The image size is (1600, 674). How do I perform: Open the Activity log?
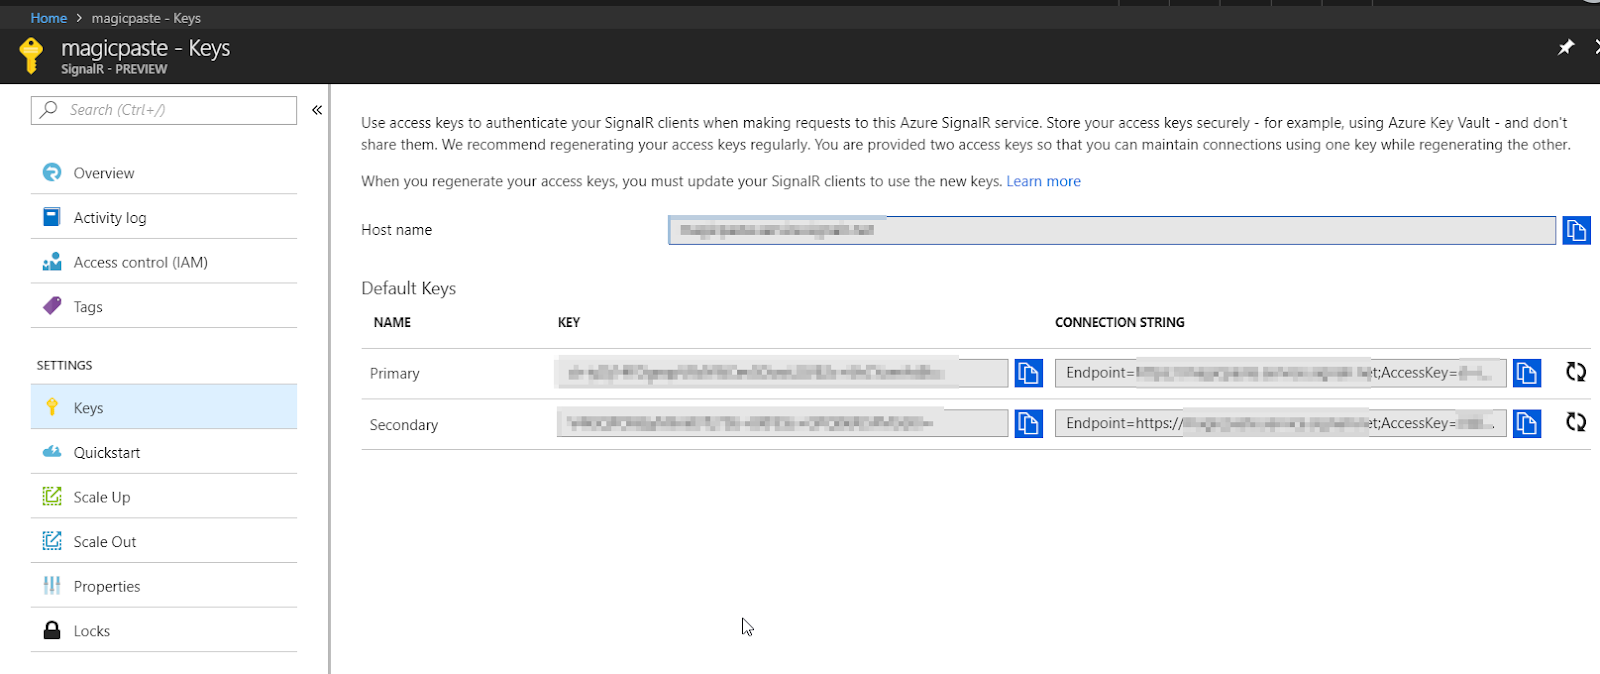(164, 217)
